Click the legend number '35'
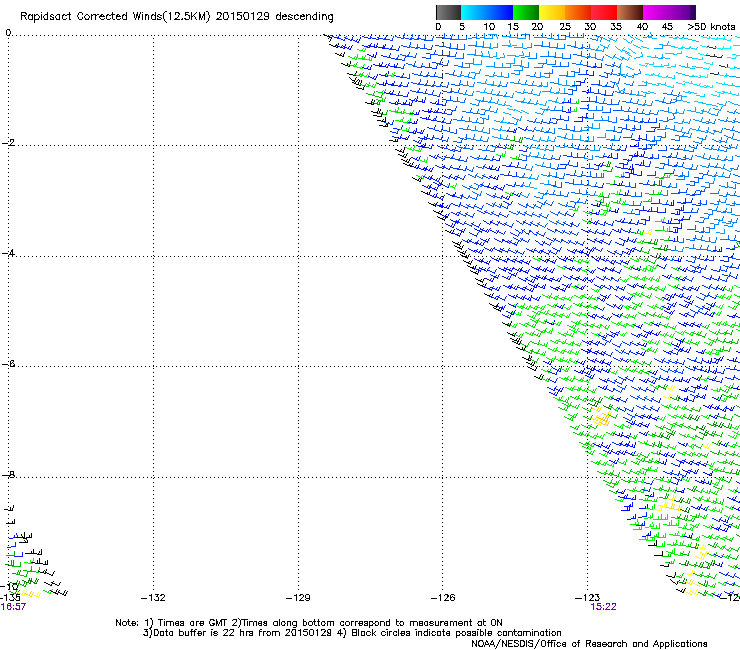The width and height of the screenshot is (740, 650). point(616,27)
